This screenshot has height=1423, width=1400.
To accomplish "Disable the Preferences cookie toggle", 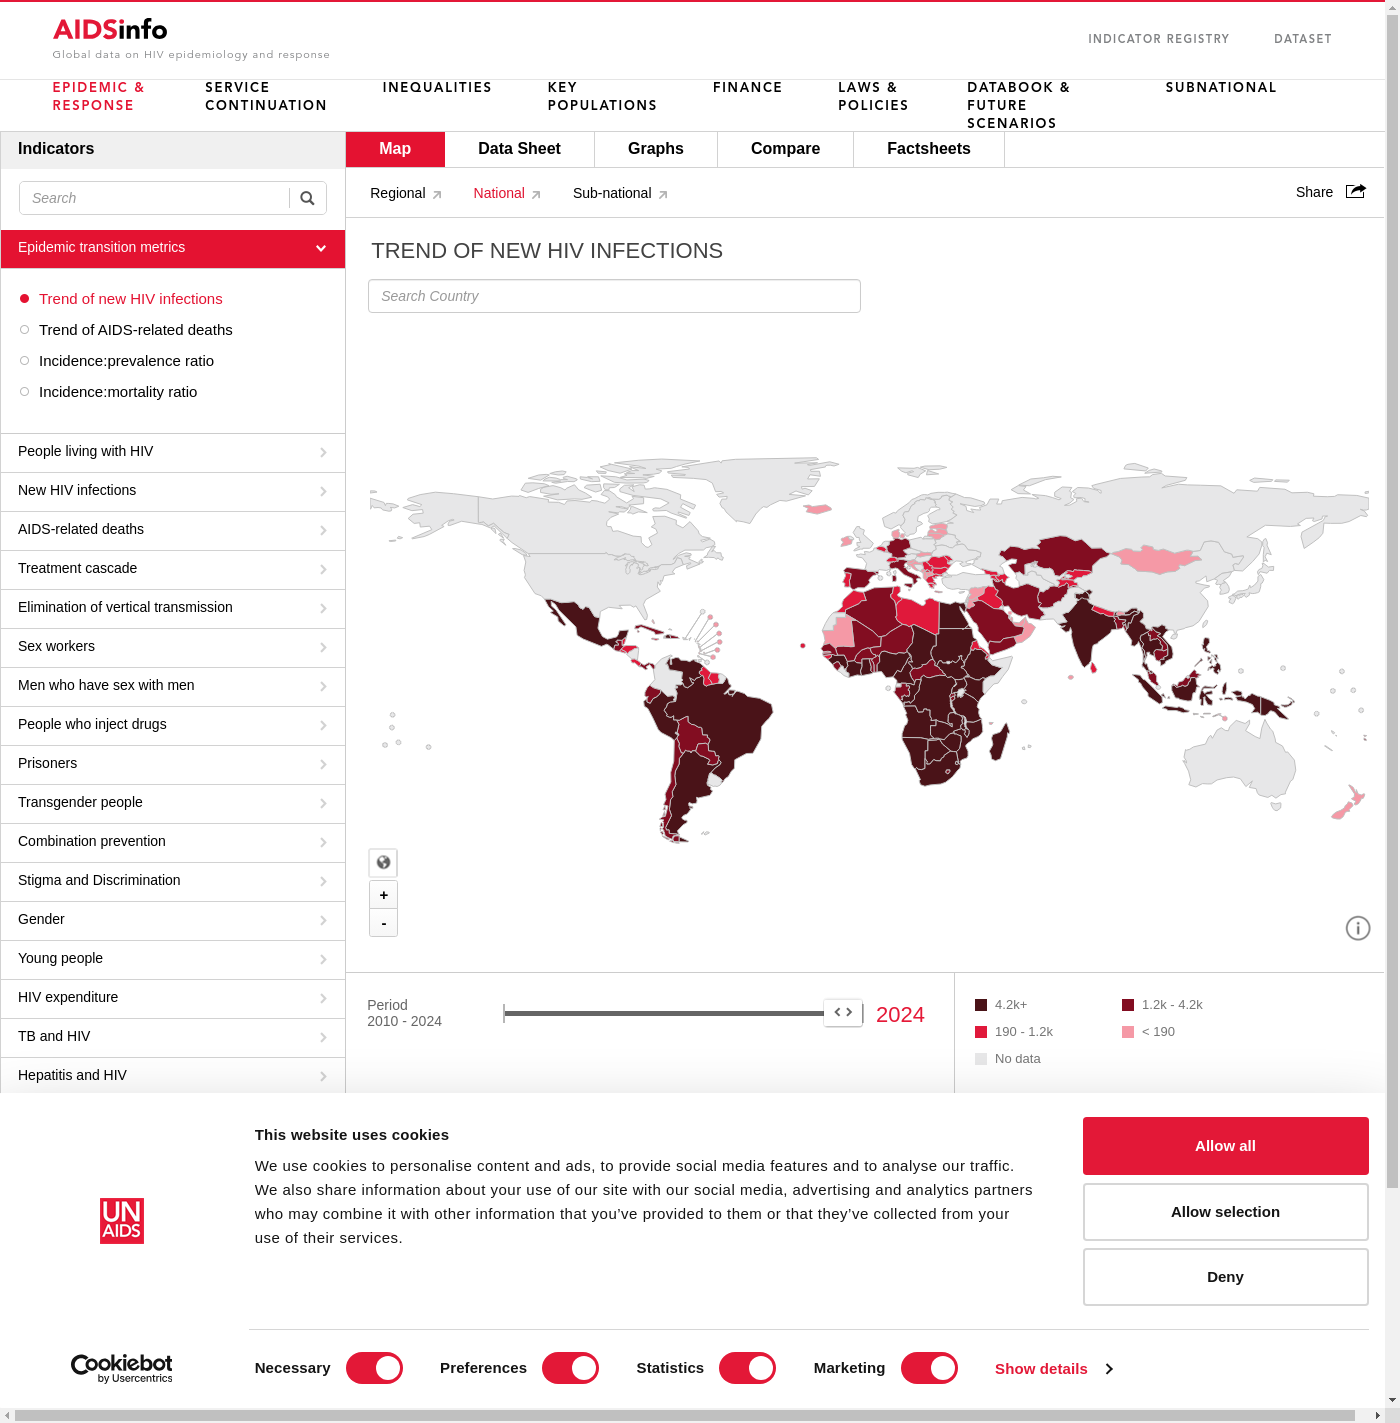I will (x=570, y=1368).
